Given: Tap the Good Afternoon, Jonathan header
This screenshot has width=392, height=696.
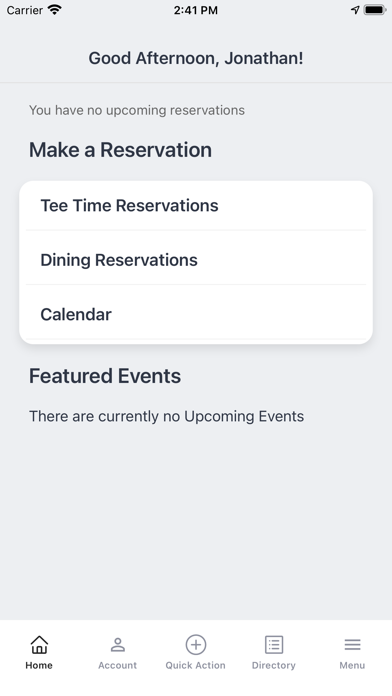Looking at the screenshot, I should pos(196,58).
